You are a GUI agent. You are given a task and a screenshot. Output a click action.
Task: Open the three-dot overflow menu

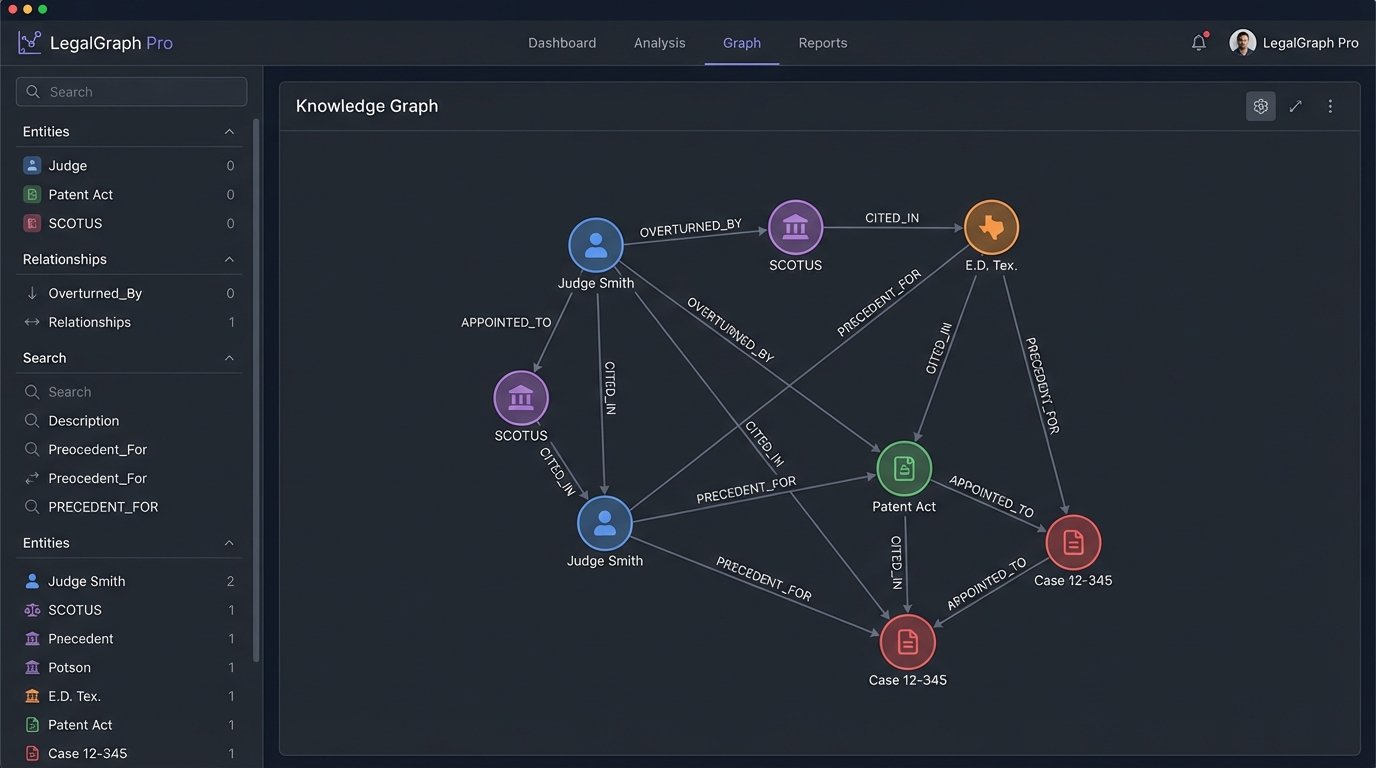(x=1330, y=106)
